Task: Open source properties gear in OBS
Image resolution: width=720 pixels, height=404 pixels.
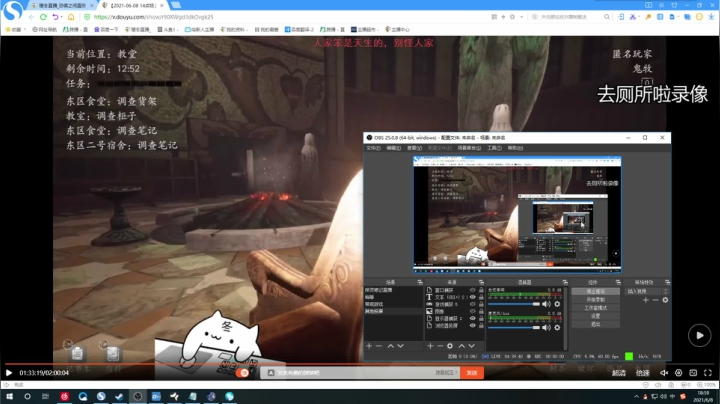Action: (x=450, y=346)
